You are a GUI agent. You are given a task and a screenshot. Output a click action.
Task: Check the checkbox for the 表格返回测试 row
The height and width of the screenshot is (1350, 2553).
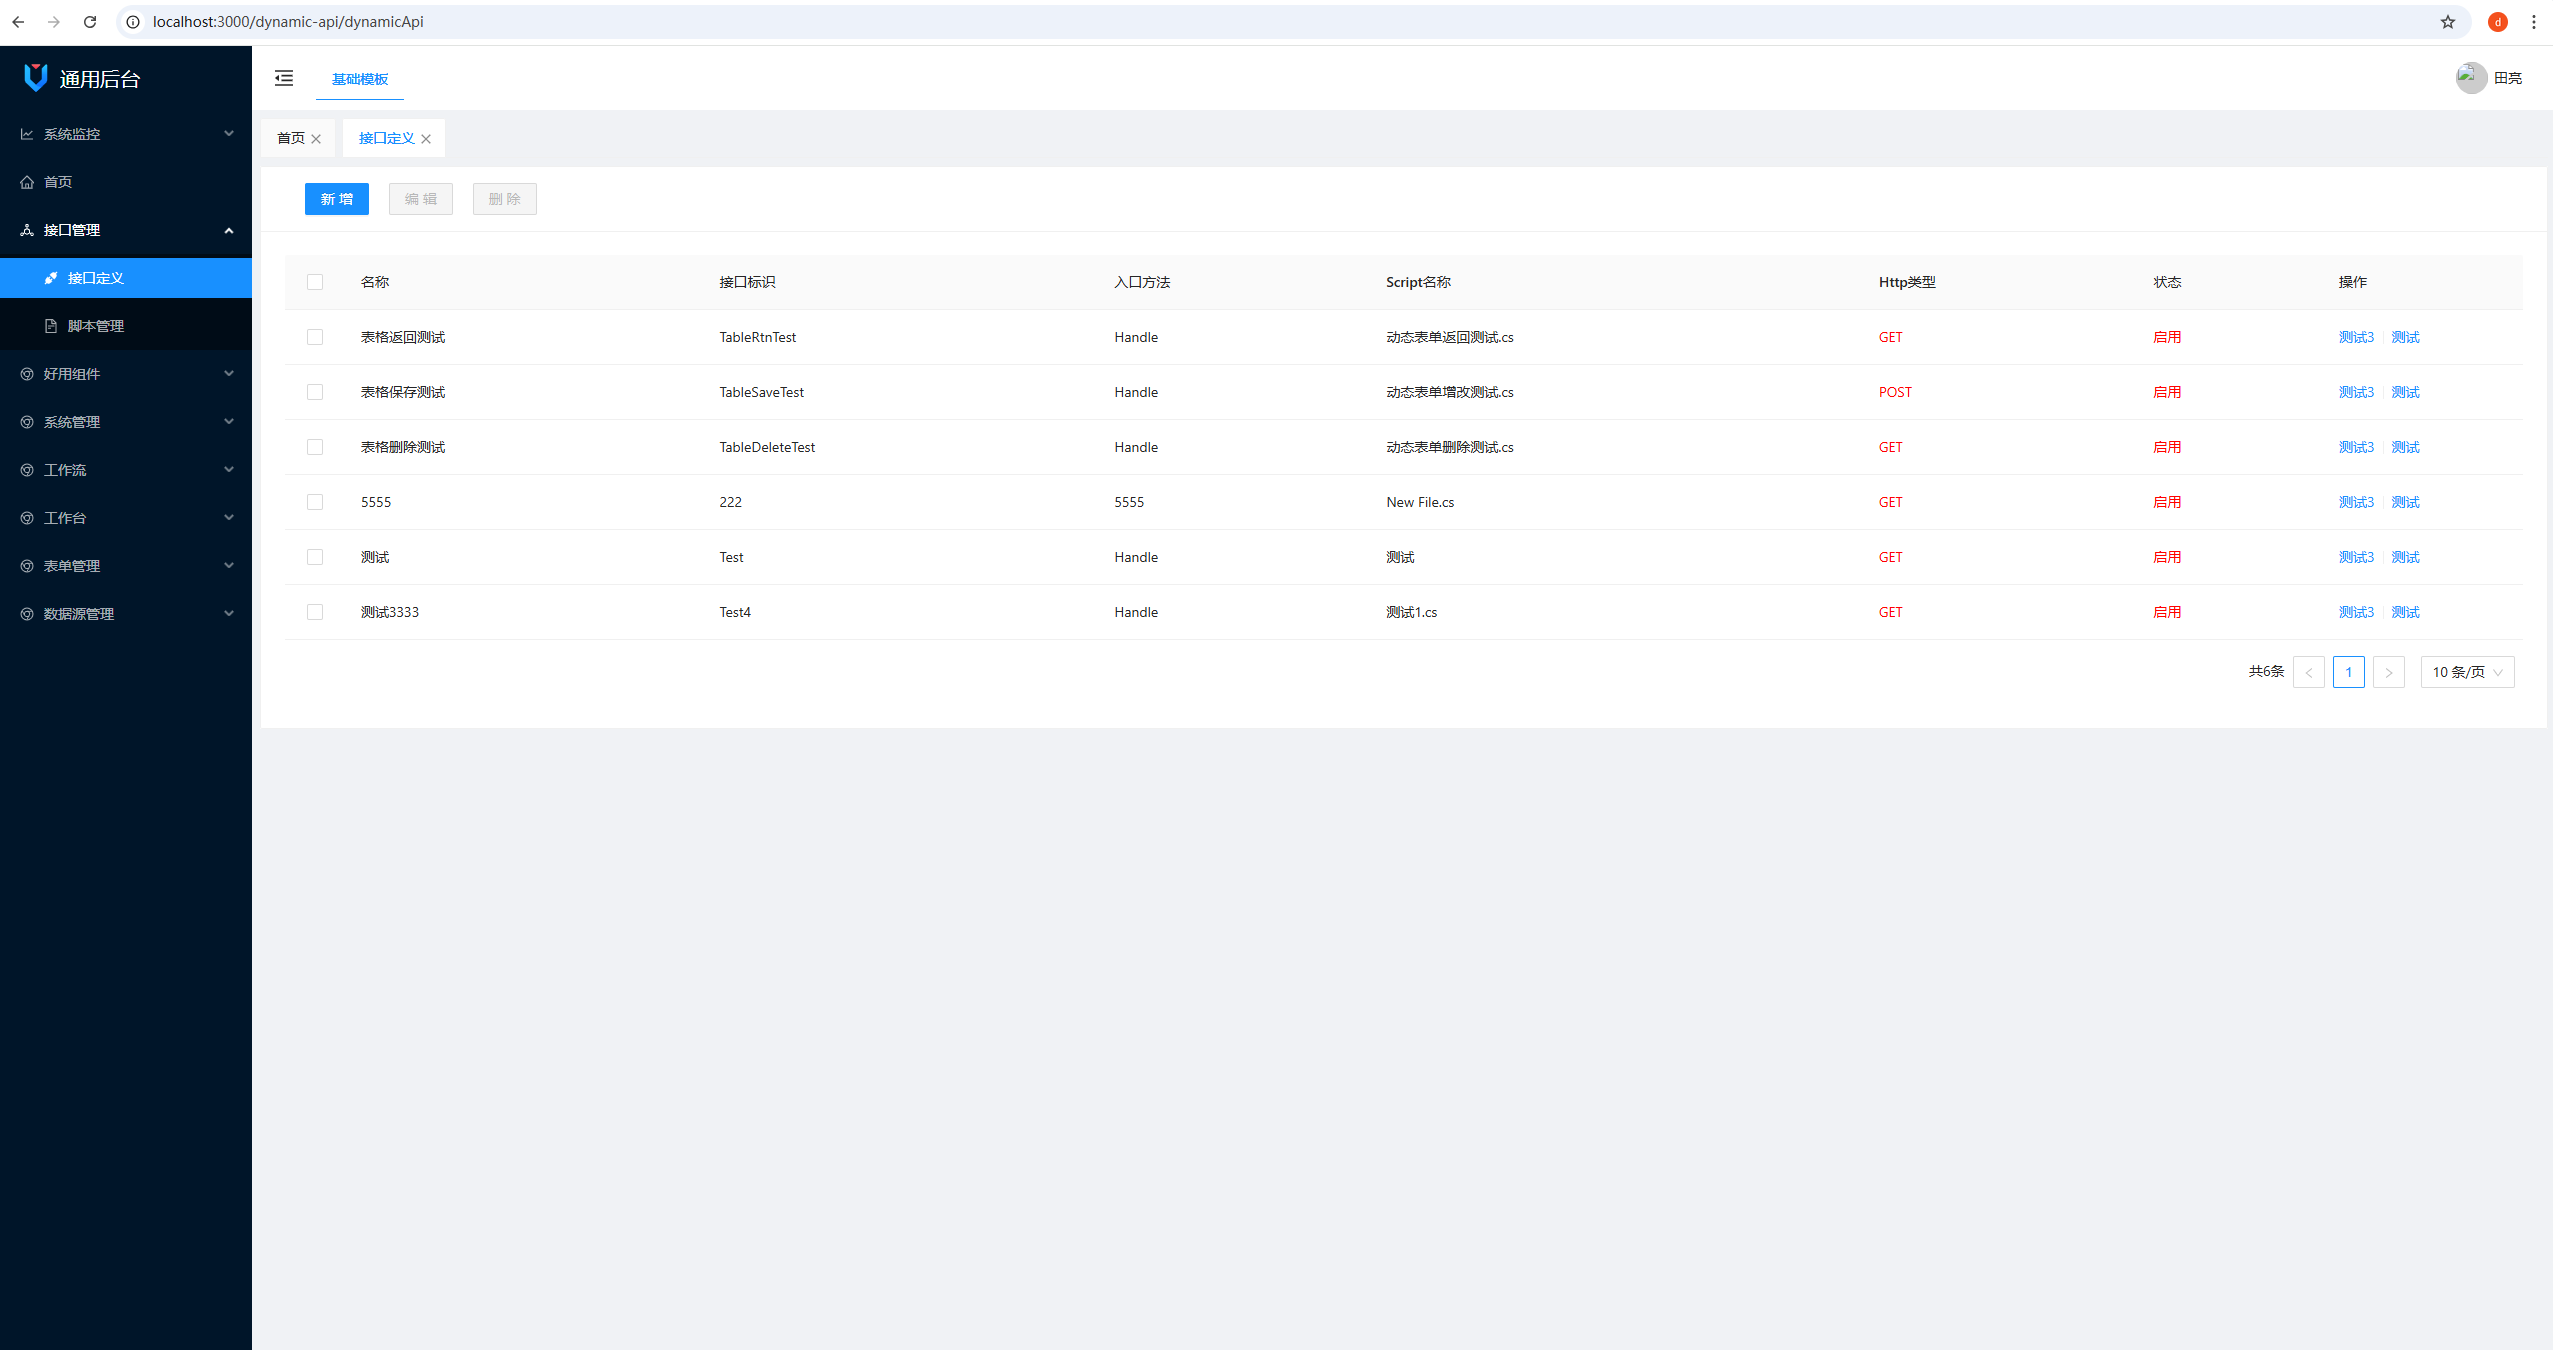click(315, 337)
